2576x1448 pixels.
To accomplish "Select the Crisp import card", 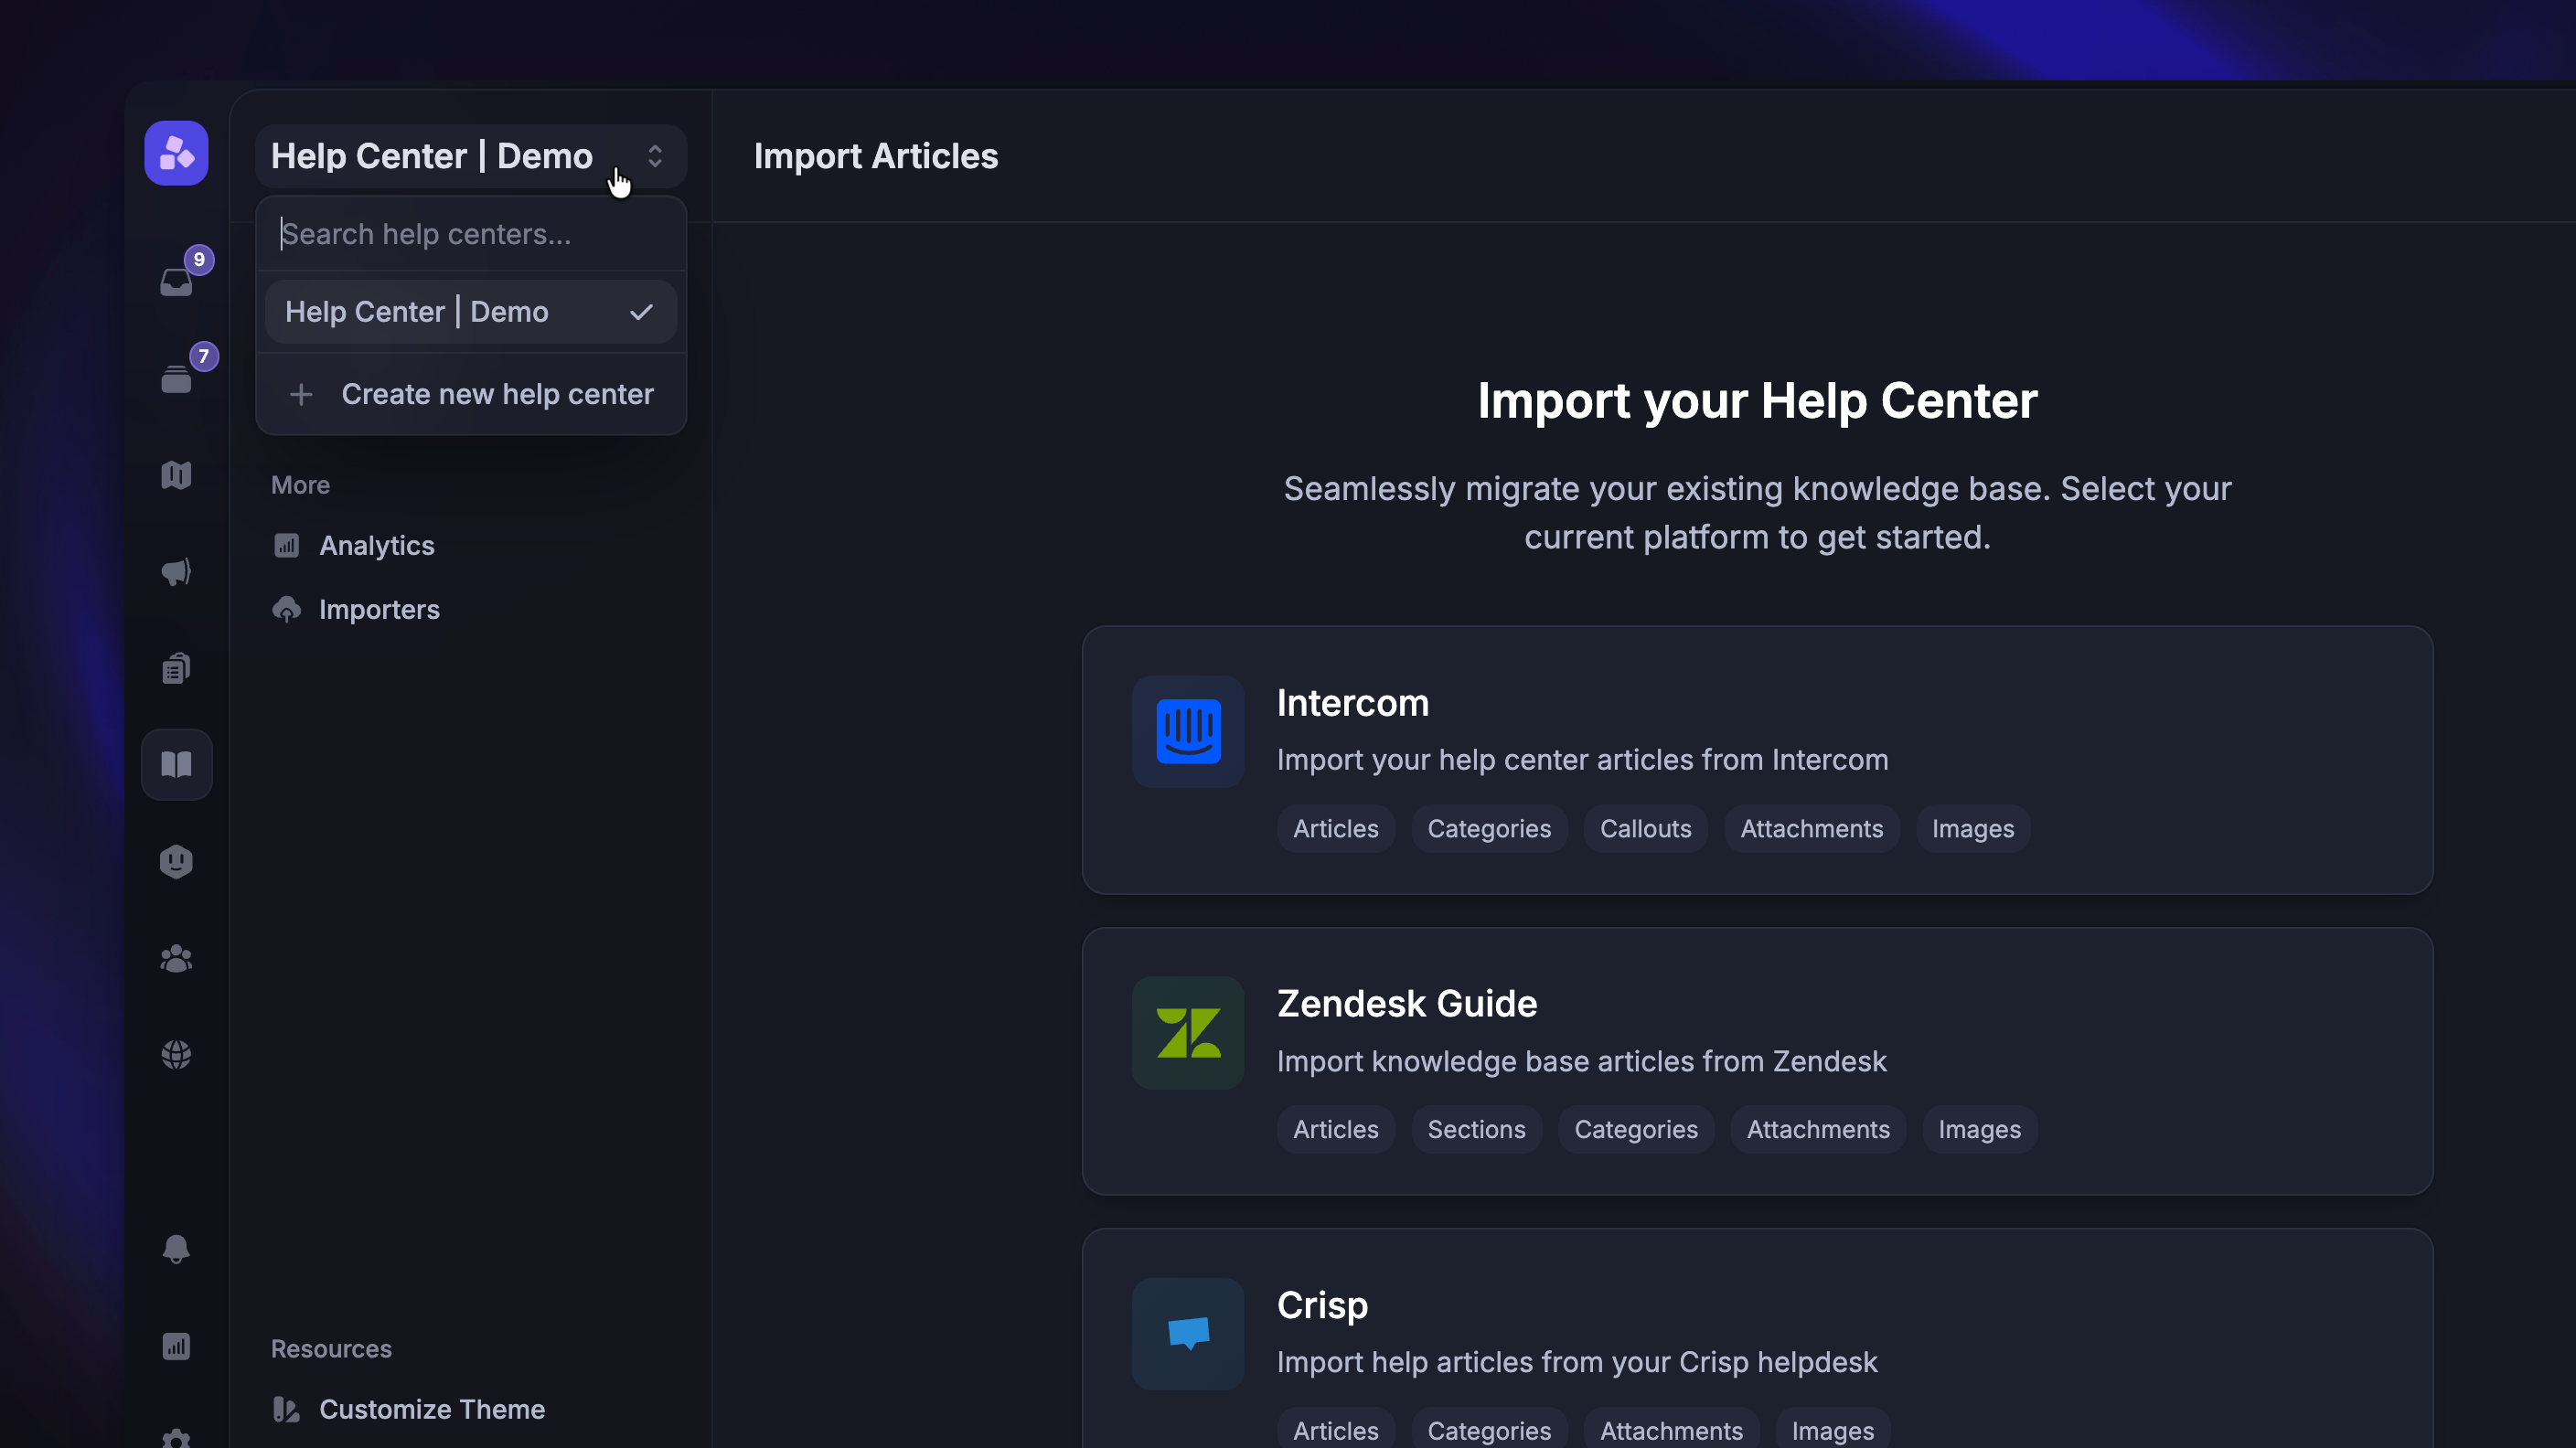I will (1757, 1338).
